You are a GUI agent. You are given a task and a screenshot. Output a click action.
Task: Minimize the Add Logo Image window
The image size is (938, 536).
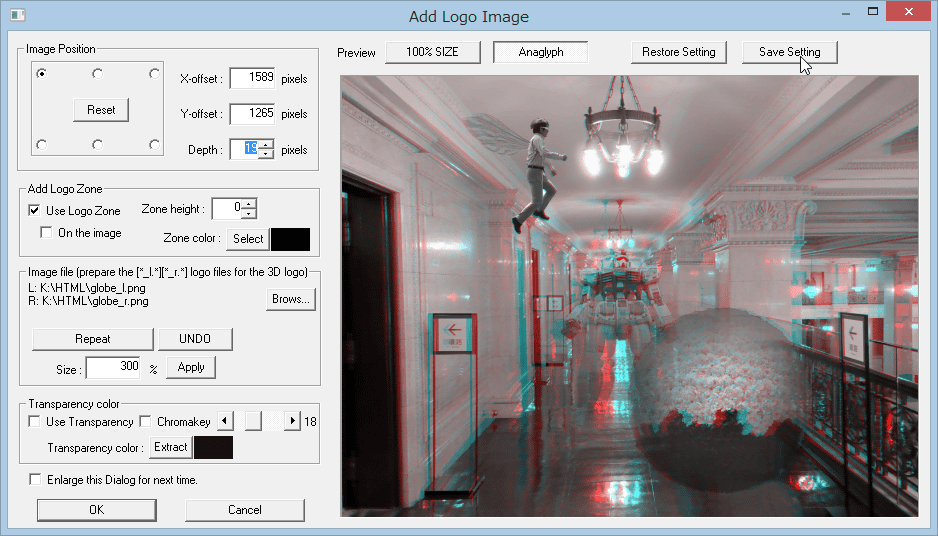(846, 13)
